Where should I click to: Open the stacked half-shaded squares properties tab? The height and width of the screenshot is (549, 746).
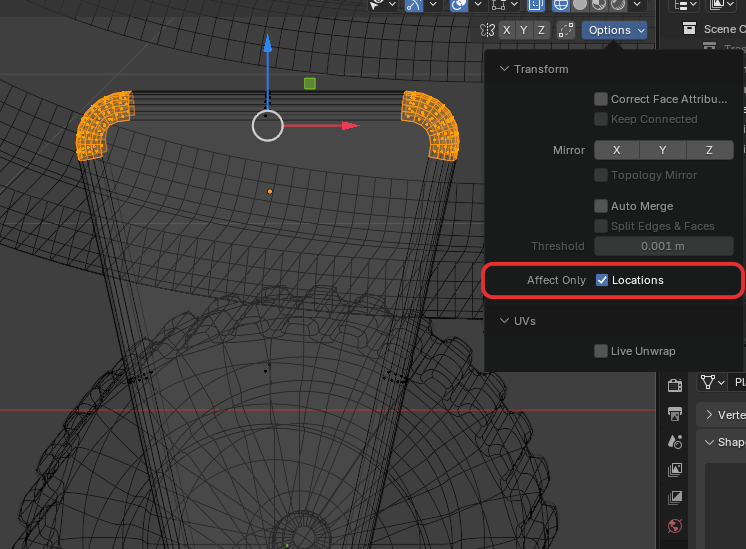[x=675, y=498]
